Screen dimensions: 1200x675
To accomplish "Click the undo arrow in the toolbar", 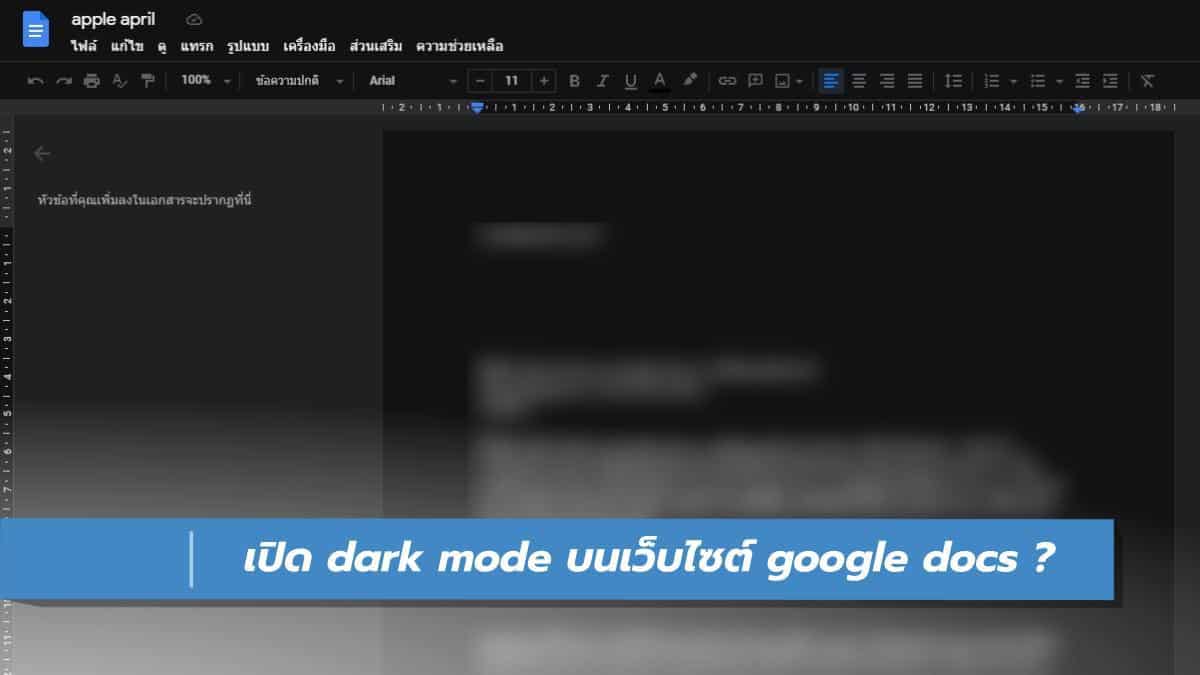I will tap(36, 81).
